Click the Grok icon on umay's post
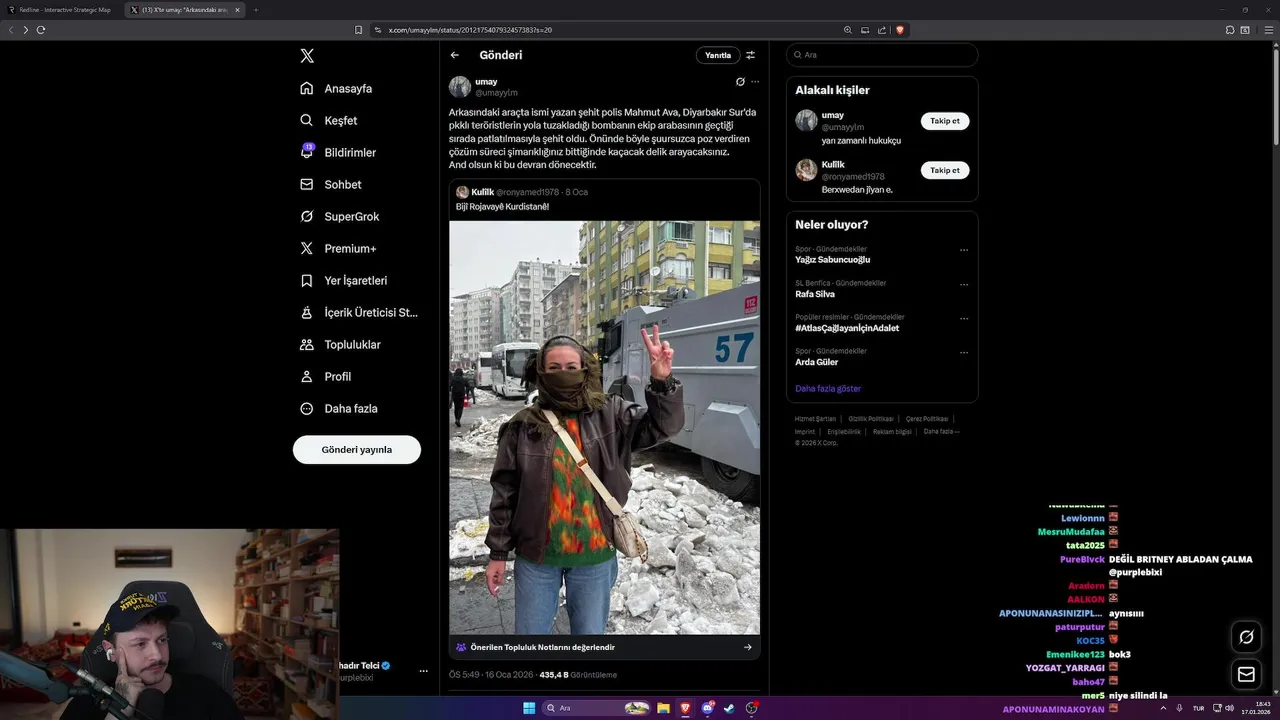 (740, 81)
